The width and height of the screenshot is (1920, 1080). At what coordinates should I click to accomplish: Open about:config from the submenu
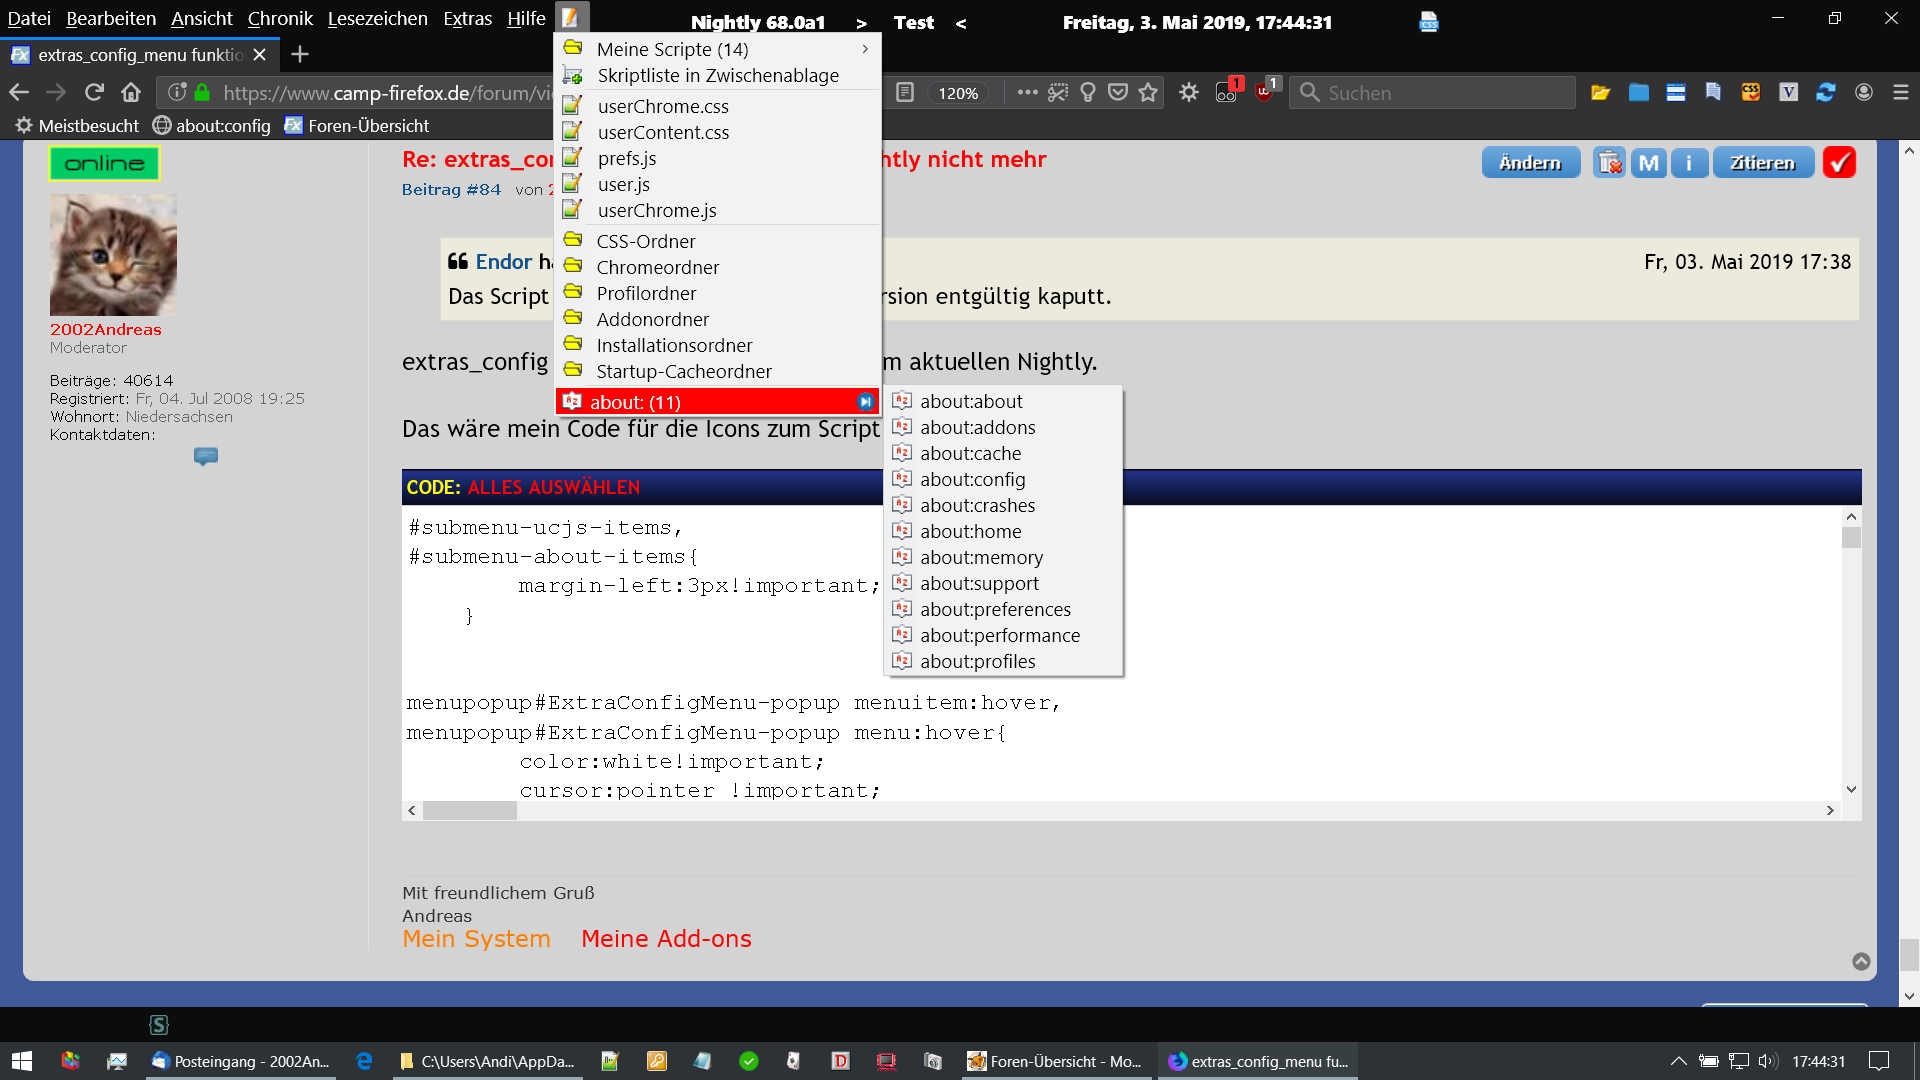pos(972,479)
